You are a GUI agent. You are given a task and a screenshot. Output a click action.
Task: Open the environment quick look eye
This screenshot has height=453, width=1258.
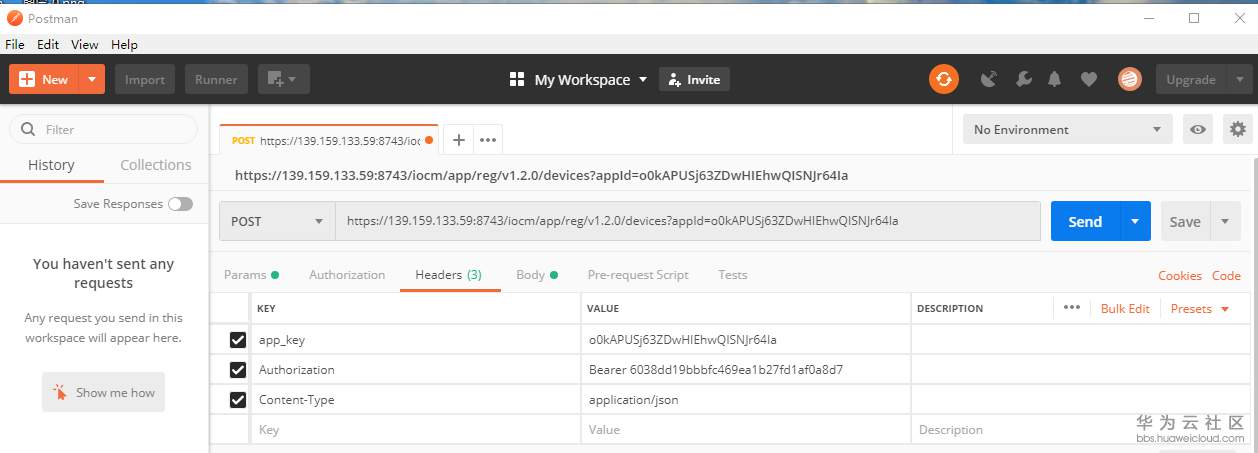click(x=1197, y=129)
